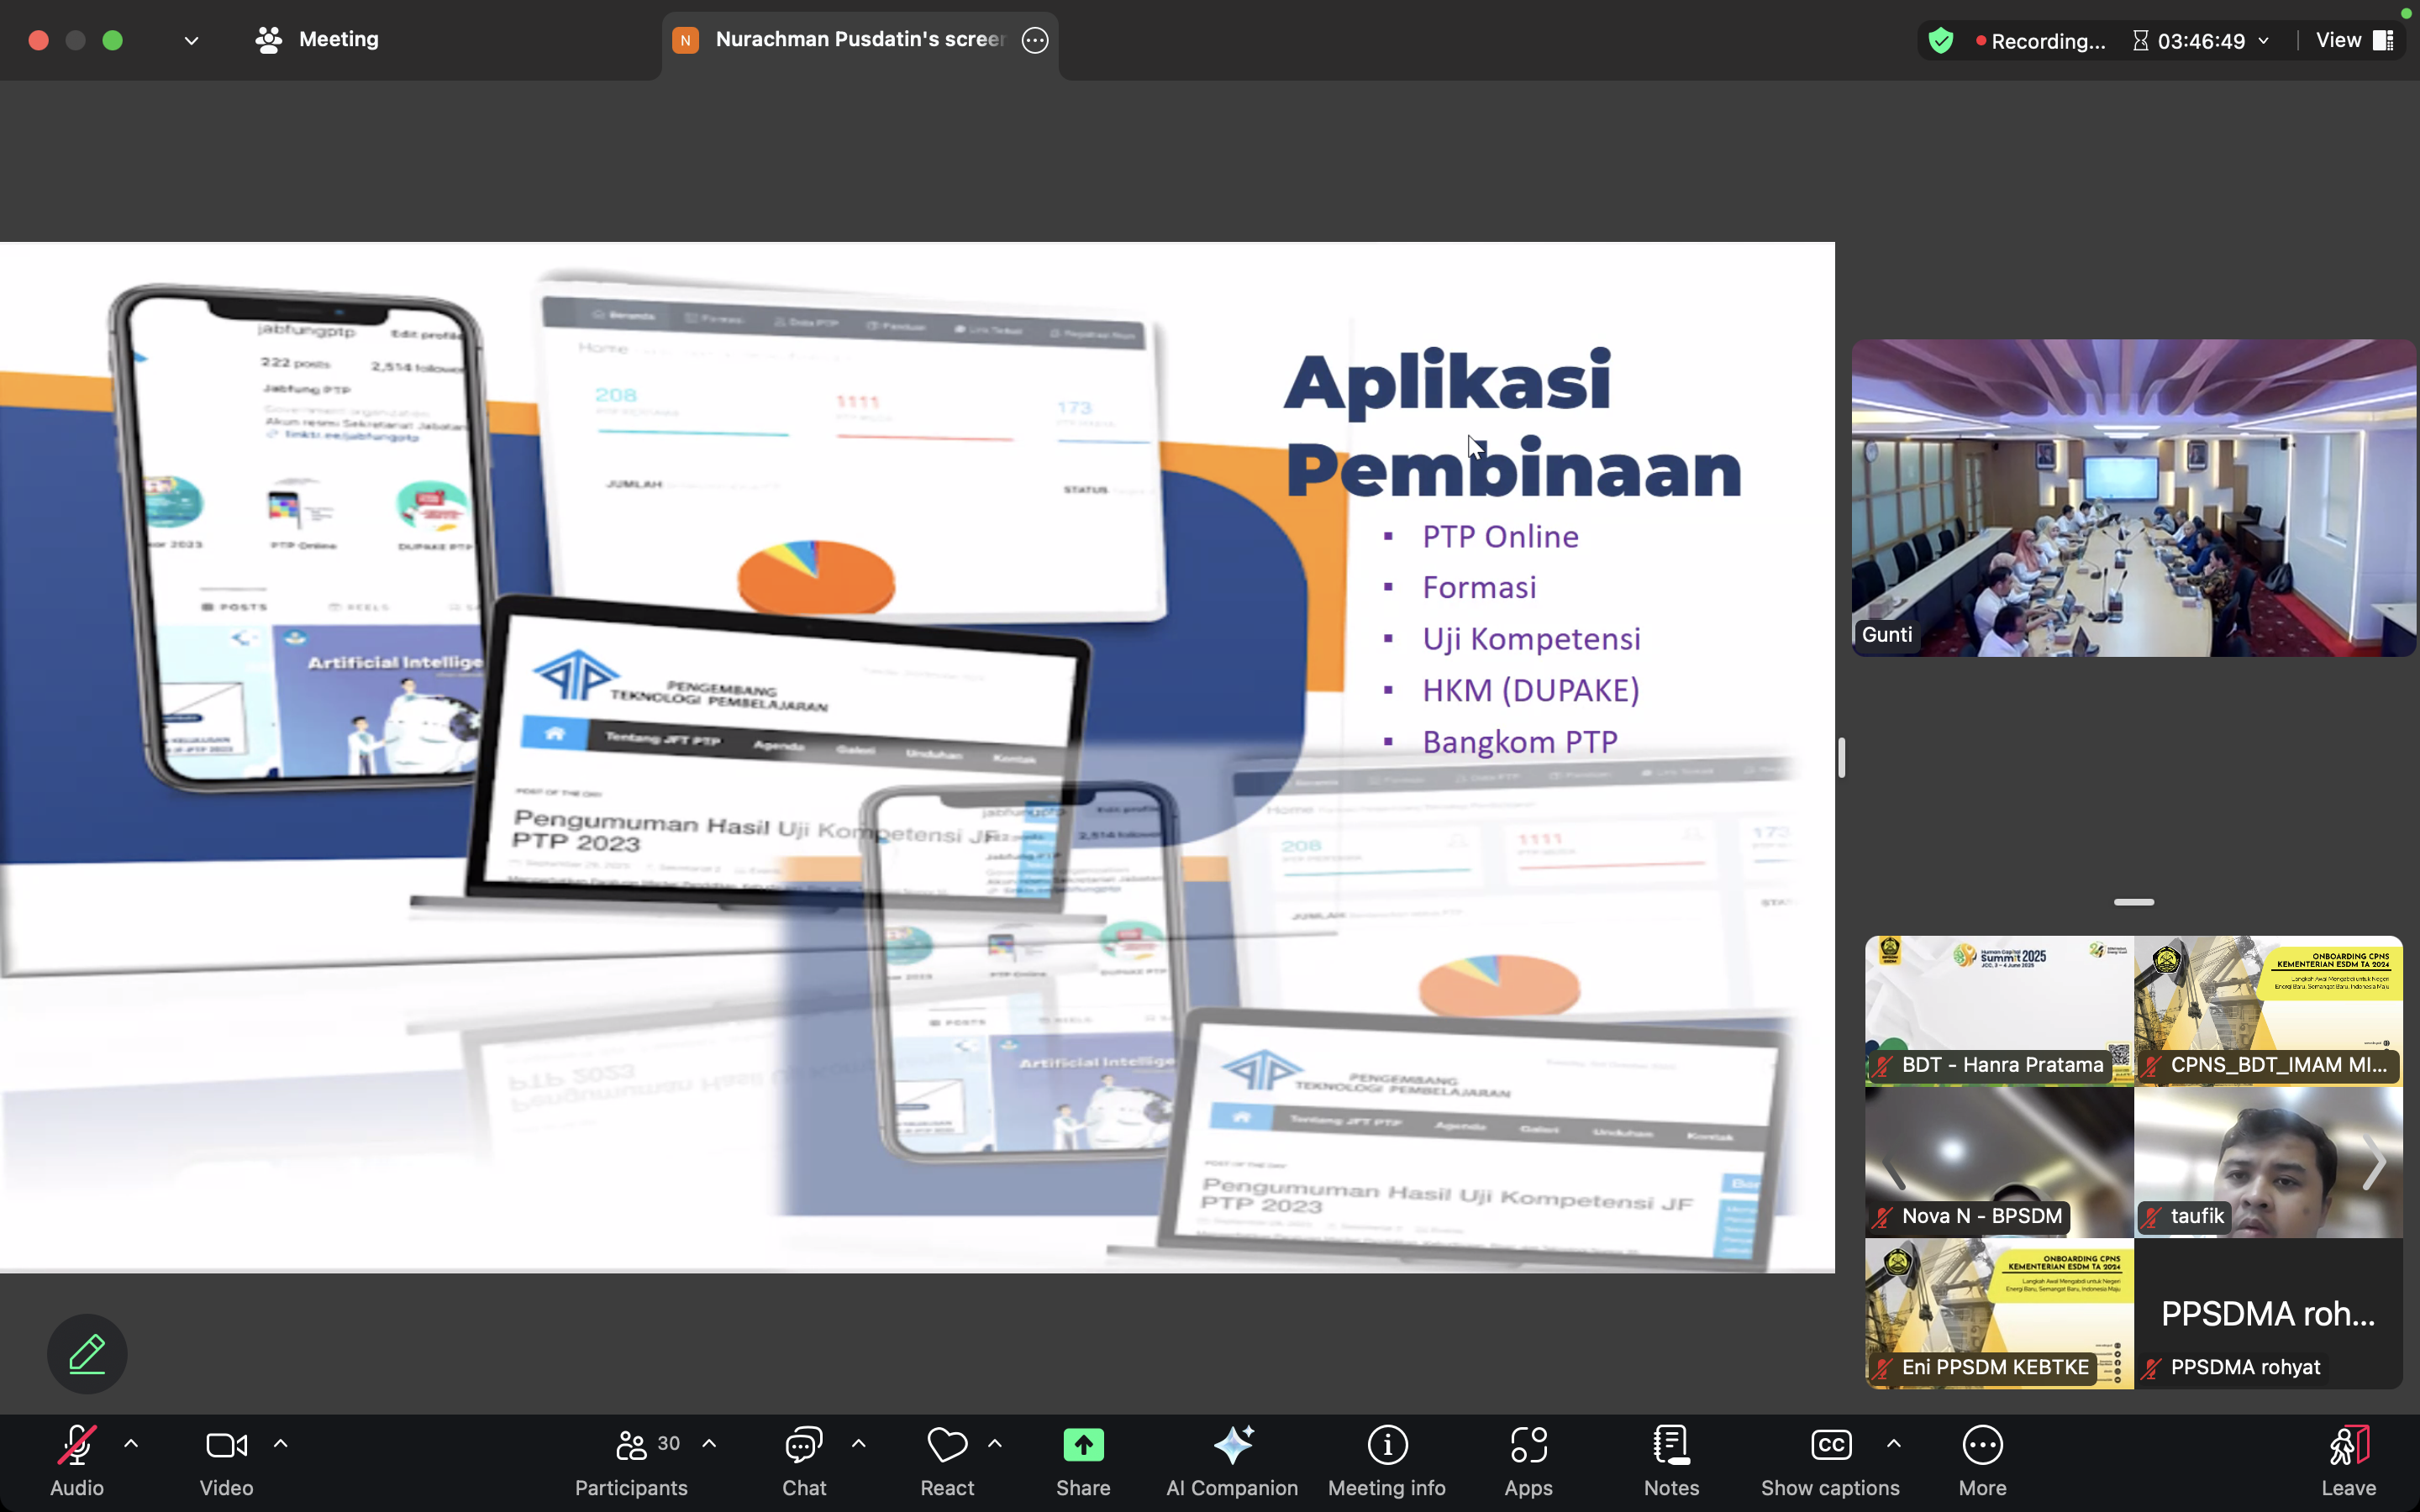Select Nurachman Pusdatin's screen tab

click(x=860, y=40)
